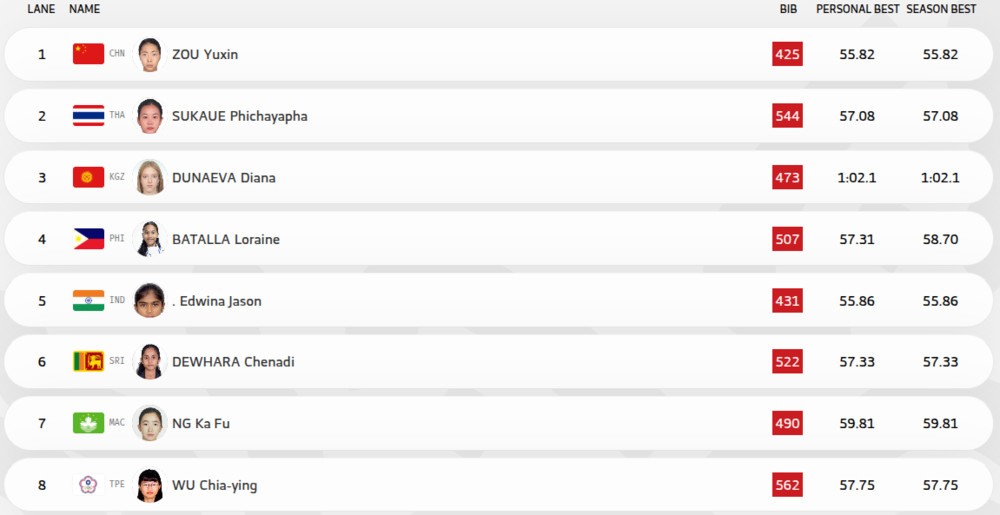Viewport: 1000px width, 515px height.
Task: Select DEWHARA Chenadi's name
Action: point(233,361)
